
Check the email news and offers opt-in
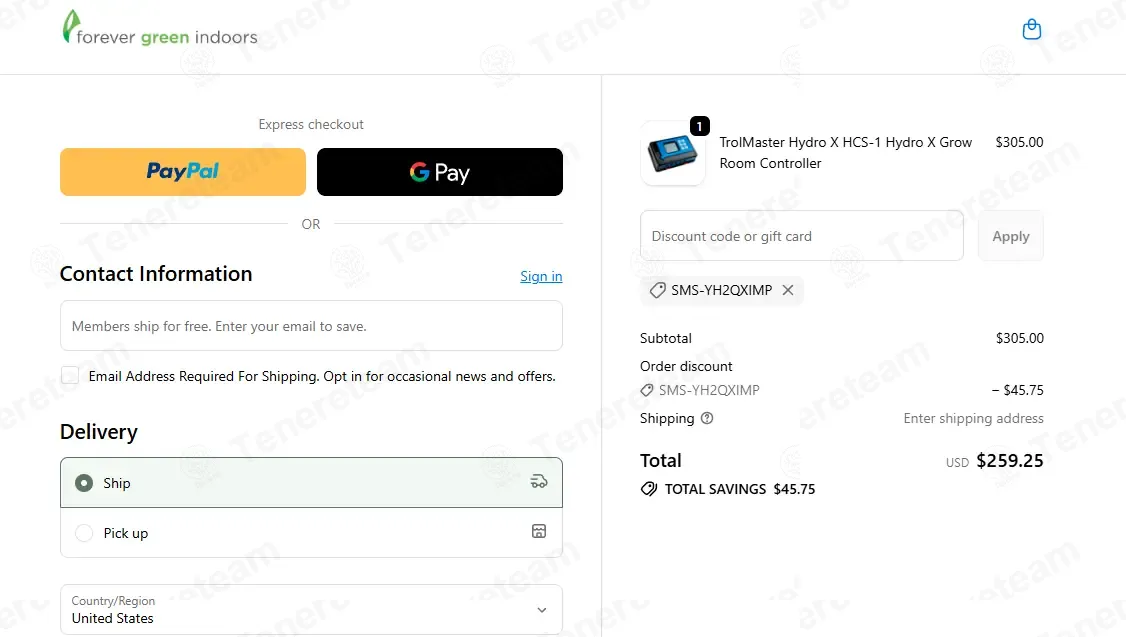(x=70, y=376)
